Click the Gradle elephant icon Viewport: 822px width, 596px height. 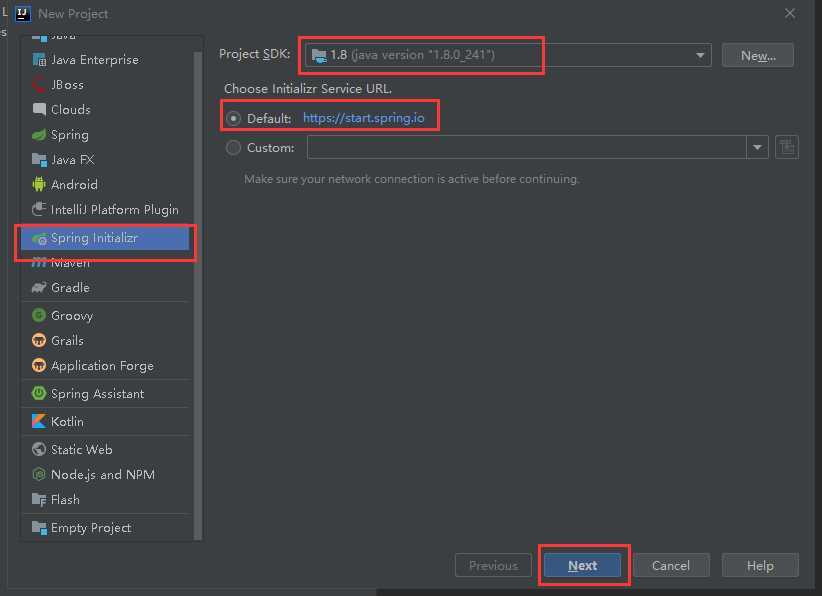click(39, 288)
